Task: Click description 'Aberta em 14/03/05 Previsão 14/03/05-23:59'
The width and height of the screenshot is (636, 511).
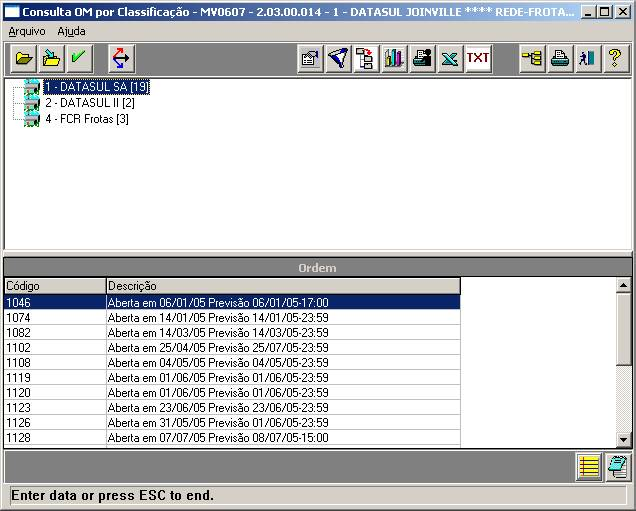Action: pos(218,333)
